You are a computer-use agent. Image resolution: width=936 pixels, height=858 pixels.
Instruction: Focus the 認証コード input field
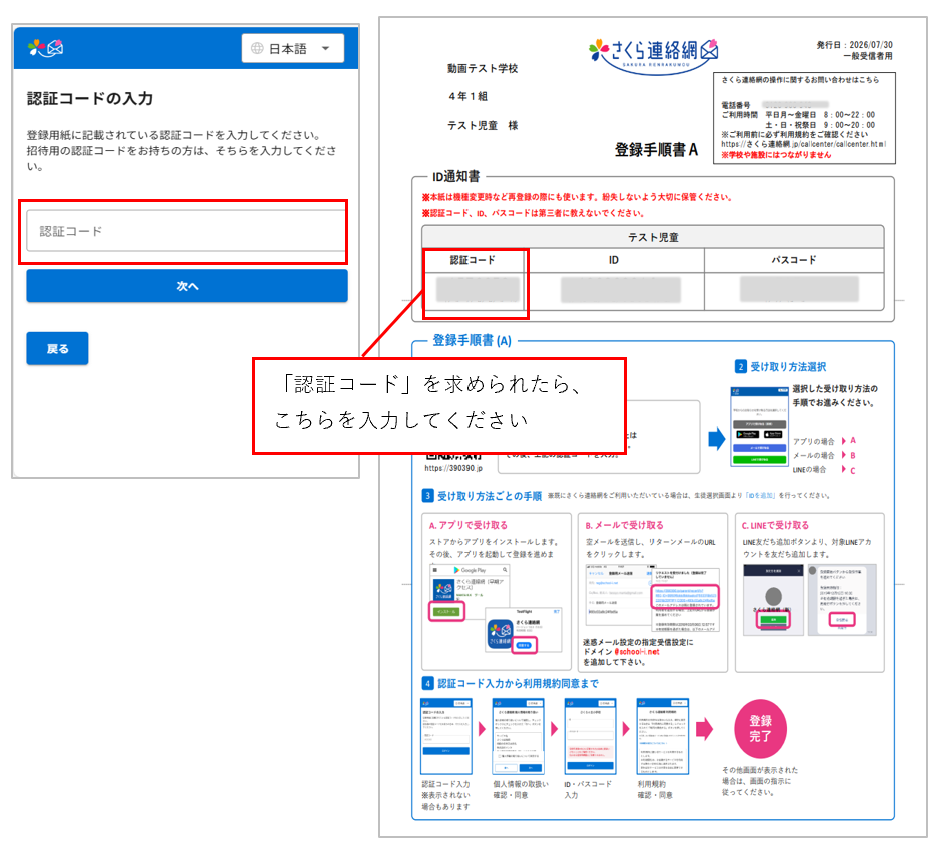point(186,231)
